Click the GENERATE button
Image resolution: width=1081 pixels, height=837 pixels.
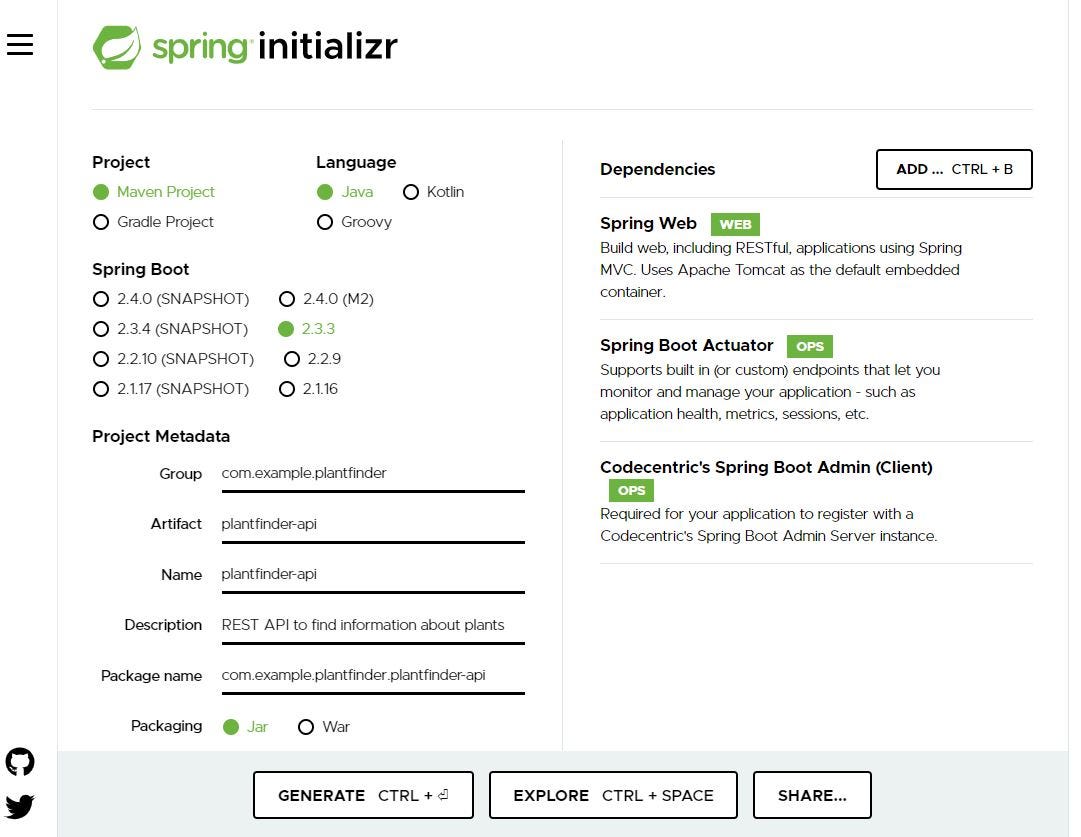pos(363,795)
